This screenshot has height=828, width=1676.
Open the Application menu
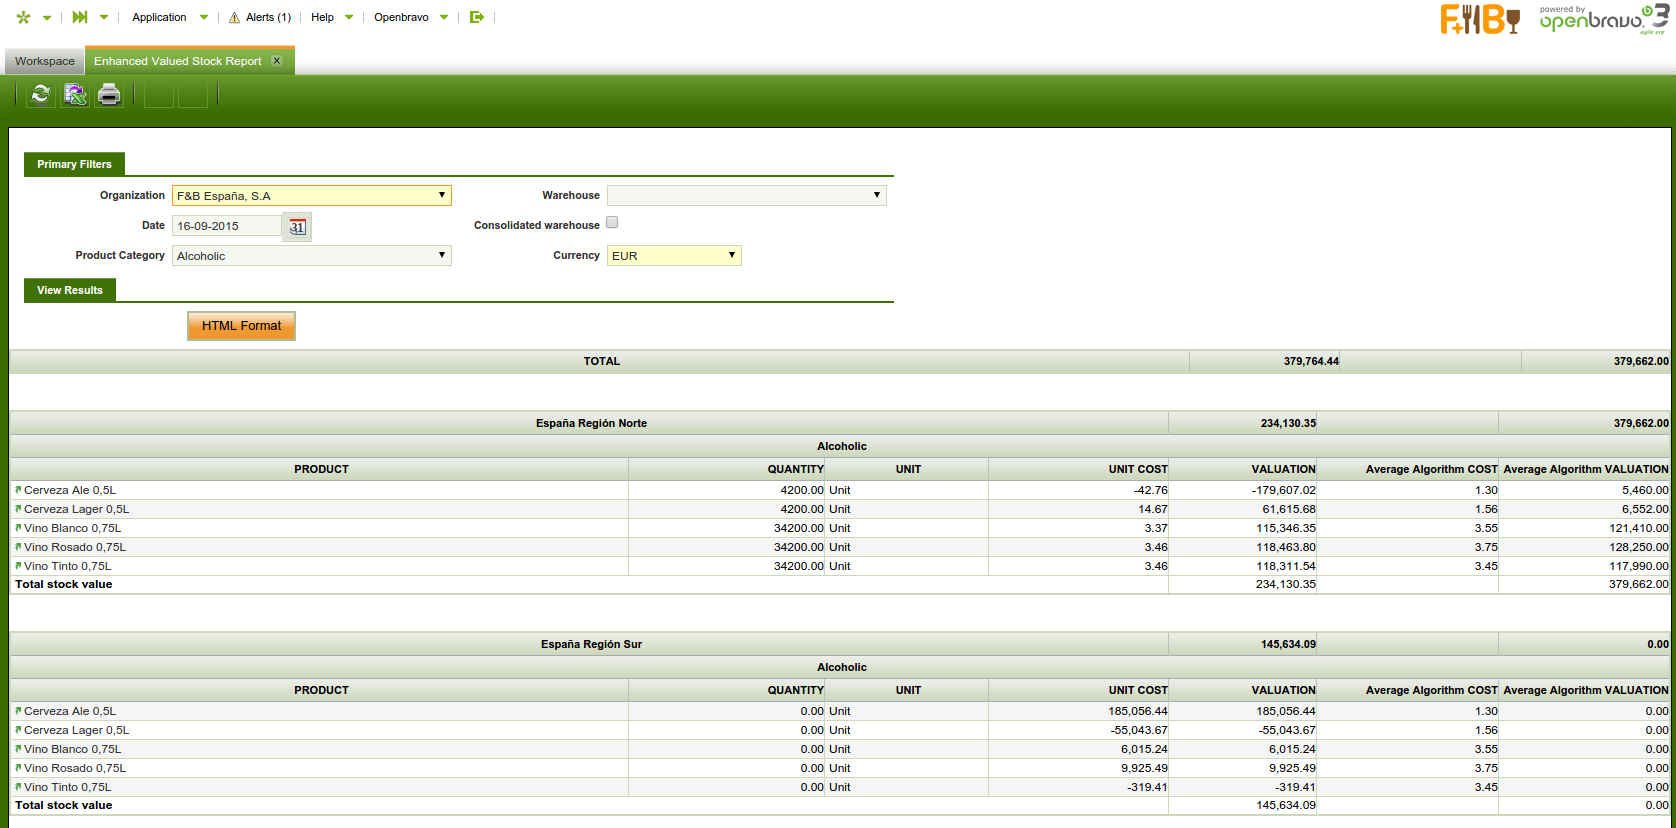click(x=160, y=17)
